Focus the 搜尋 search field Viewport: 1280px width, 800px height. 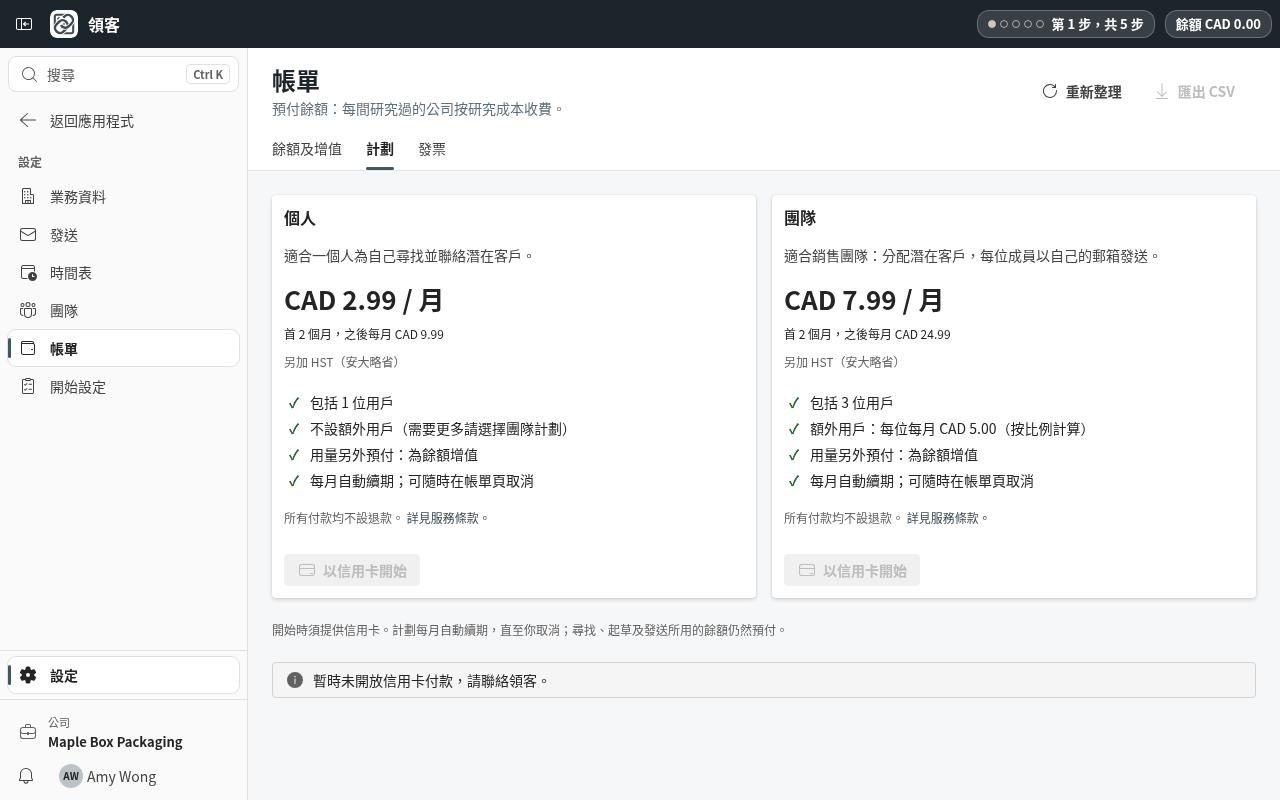124,75
